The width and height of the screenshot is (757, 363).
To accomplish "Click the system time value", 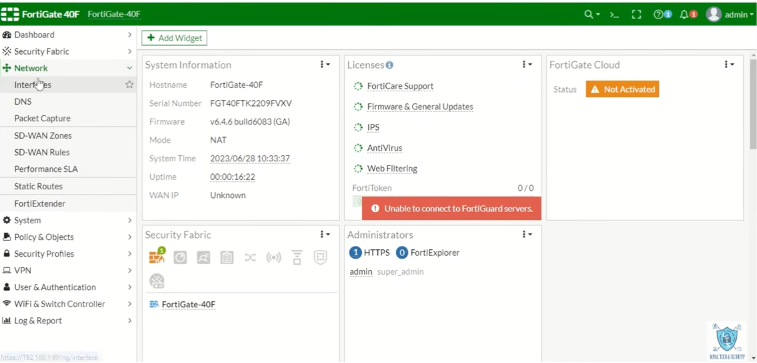I will pyautogui.click(x=250, y=159).
